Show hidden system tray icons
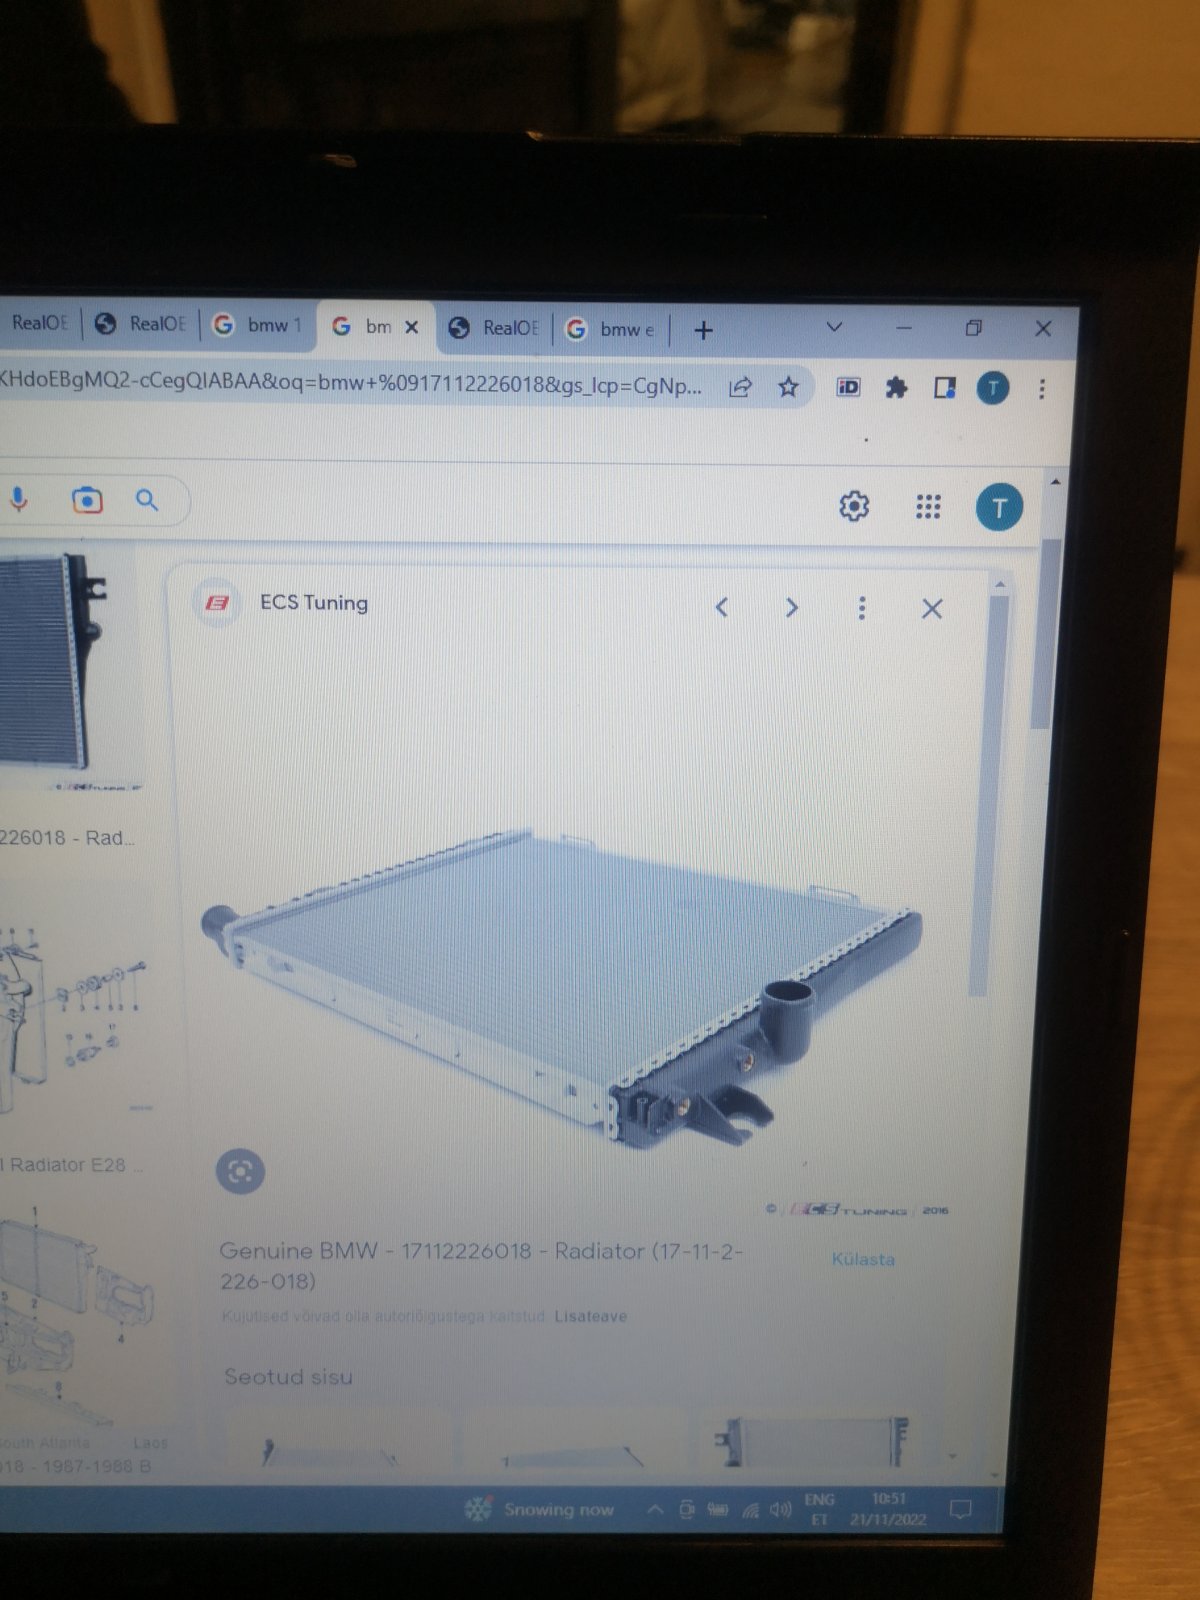Image resolution: width=1200 pixels, height=1600 pixels. pos(654,1509)
